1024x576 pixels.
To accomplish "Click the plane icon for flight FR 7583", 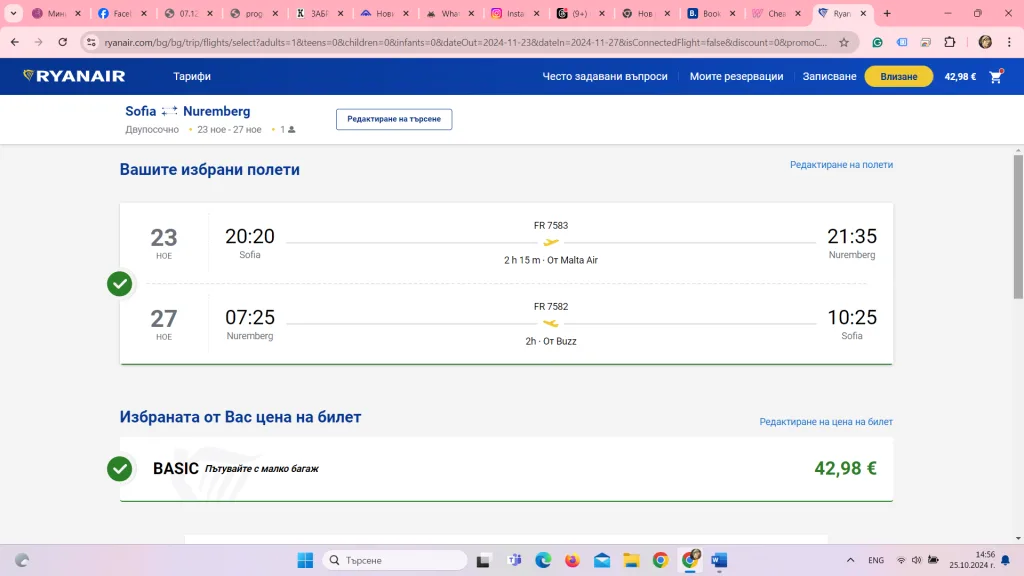I will [551, 242].
